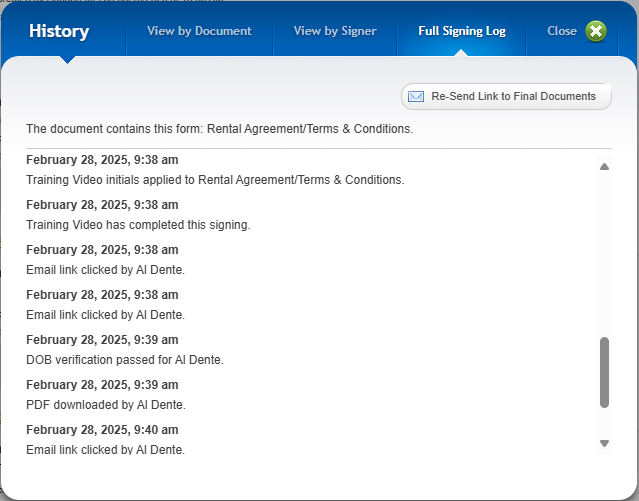The width and height of the screenshot is (639, 501).
Task: Select the text 'The document contains this form'
Action: (115, 129)
